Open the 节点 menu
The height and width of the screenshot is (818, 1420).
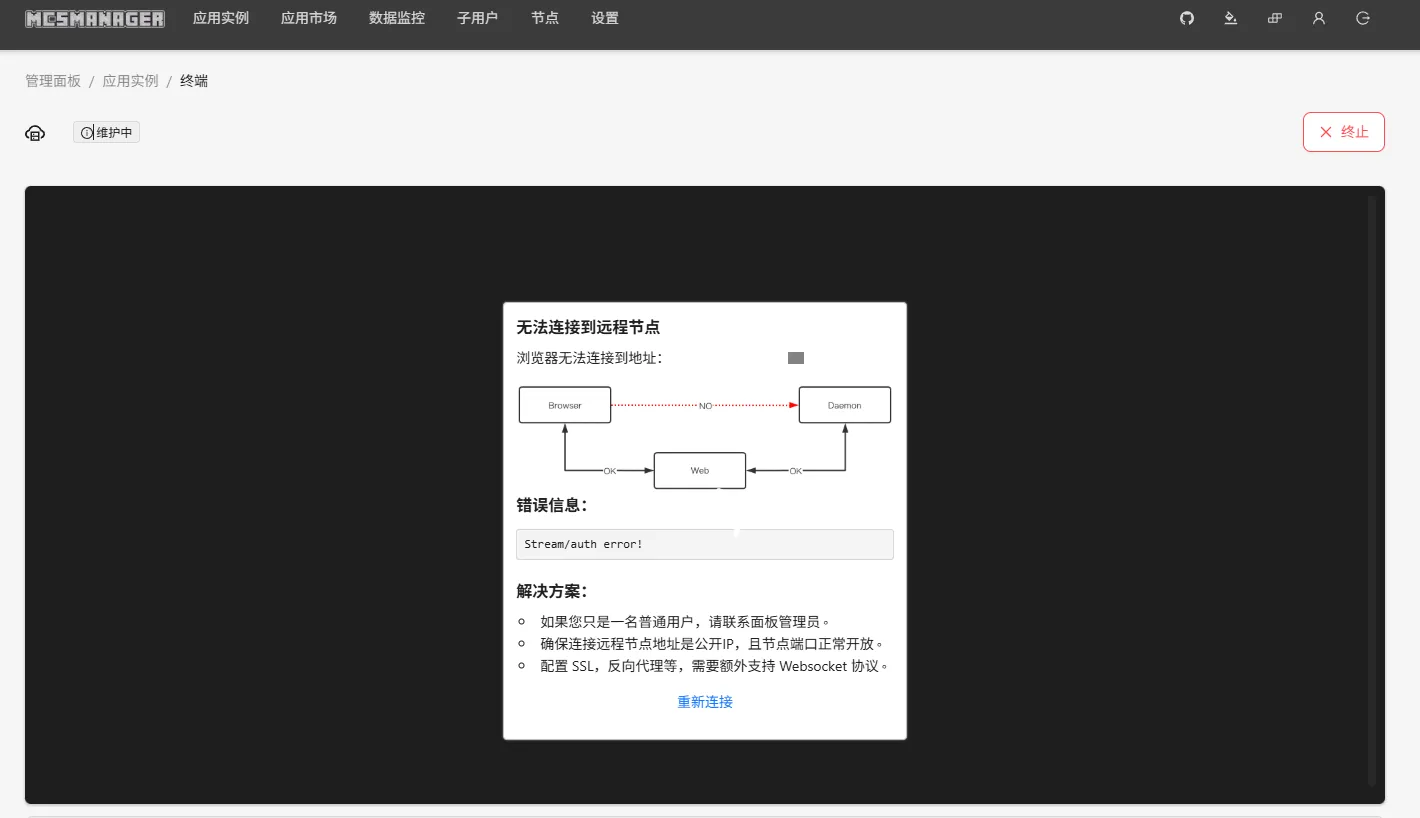pyautogui.click(x=544, y=17)
